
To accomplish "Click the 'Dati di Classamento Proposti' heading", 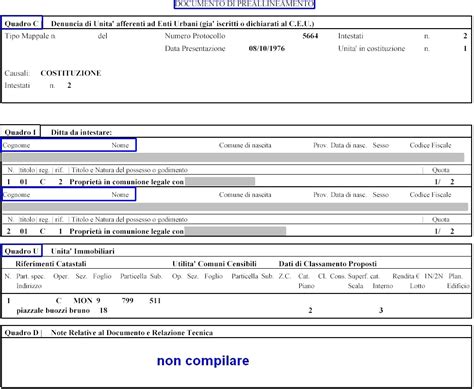I will [x=328, y=264].
